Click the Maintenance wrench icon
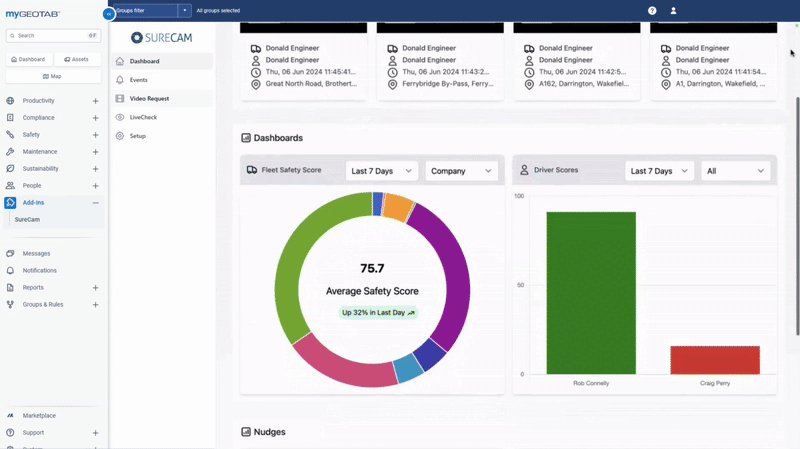 tap(10, 152)
